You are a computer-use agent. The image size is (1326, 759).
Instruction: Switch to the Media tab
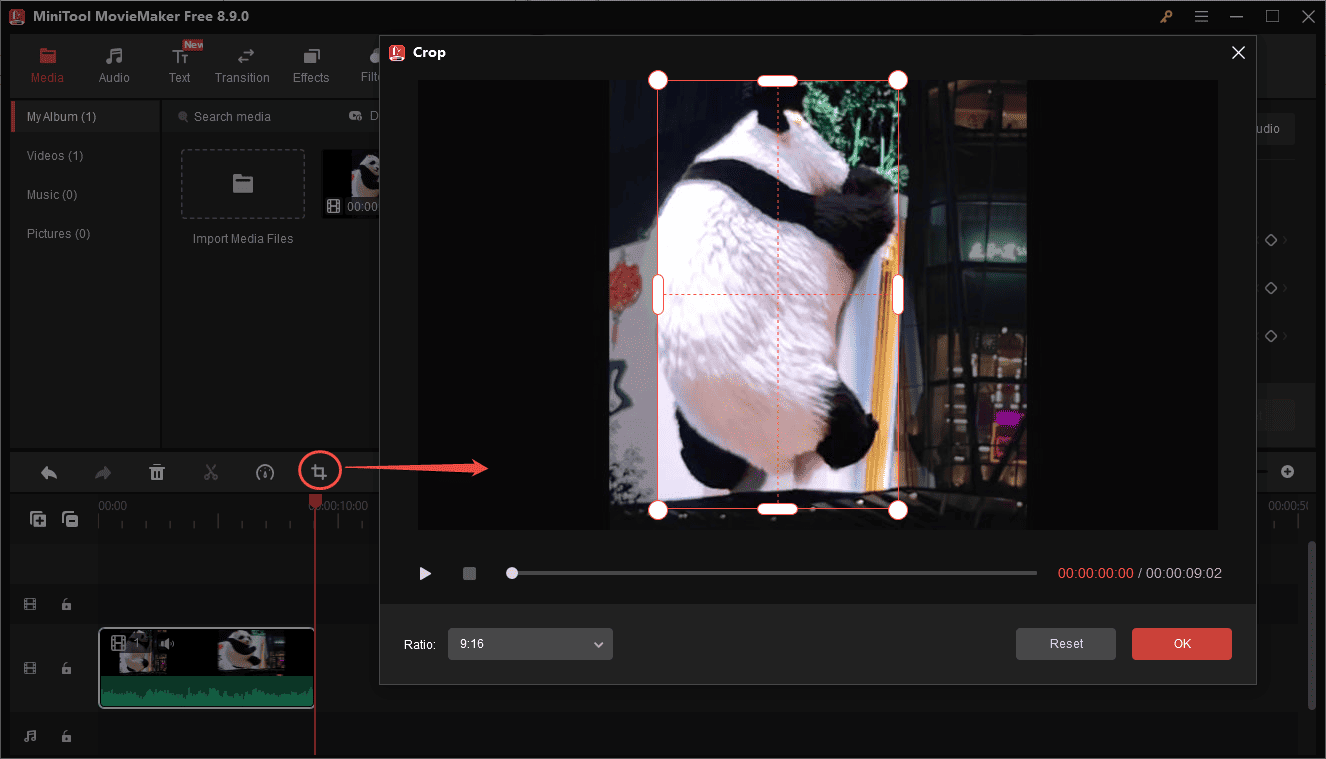coord(47,65)
